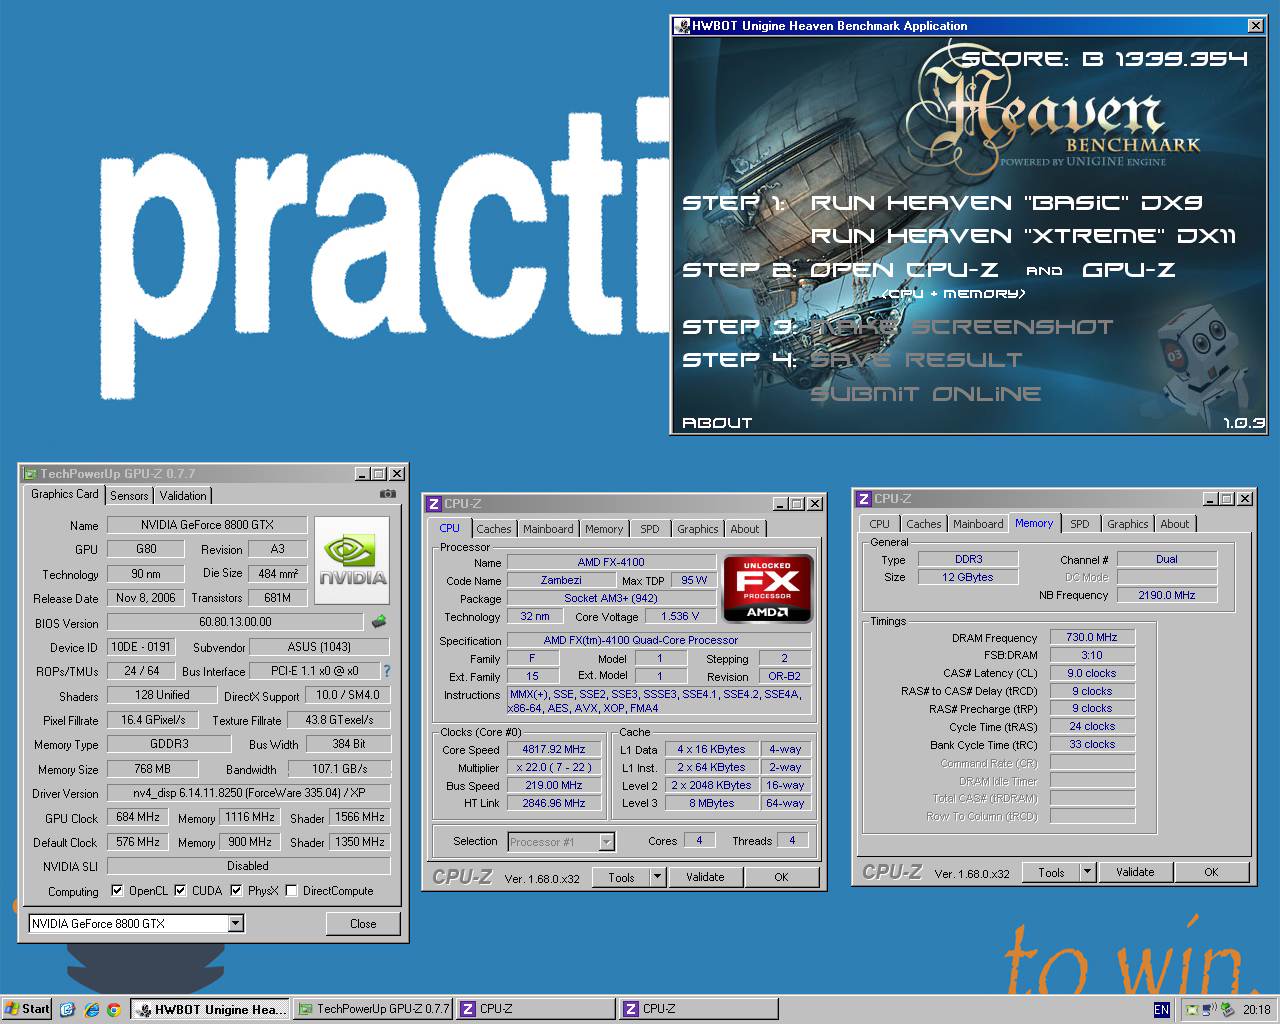Open the GPU selection dropdown in GPU-Z
The width and height of the screenshot is (1280, 1024).
(236, 924)
